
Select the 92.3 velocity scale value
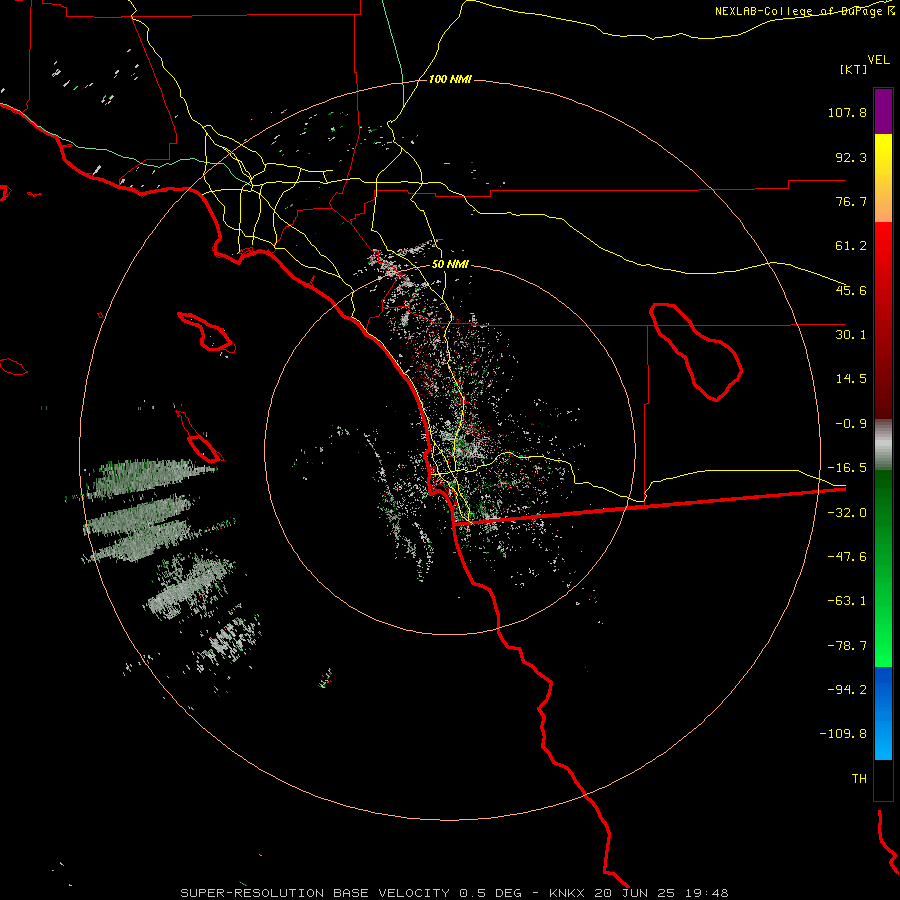coord(851,157)
